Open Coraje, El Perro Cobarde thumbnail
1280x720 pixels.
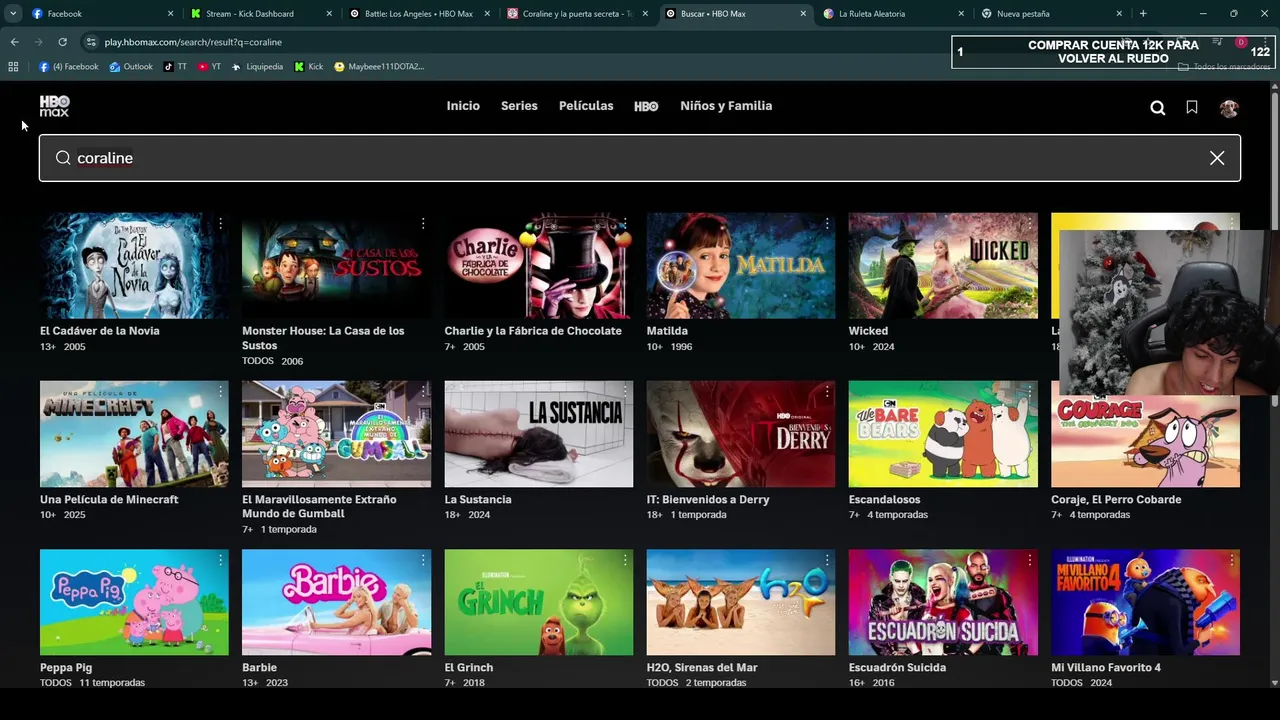tap(1145, 434)
